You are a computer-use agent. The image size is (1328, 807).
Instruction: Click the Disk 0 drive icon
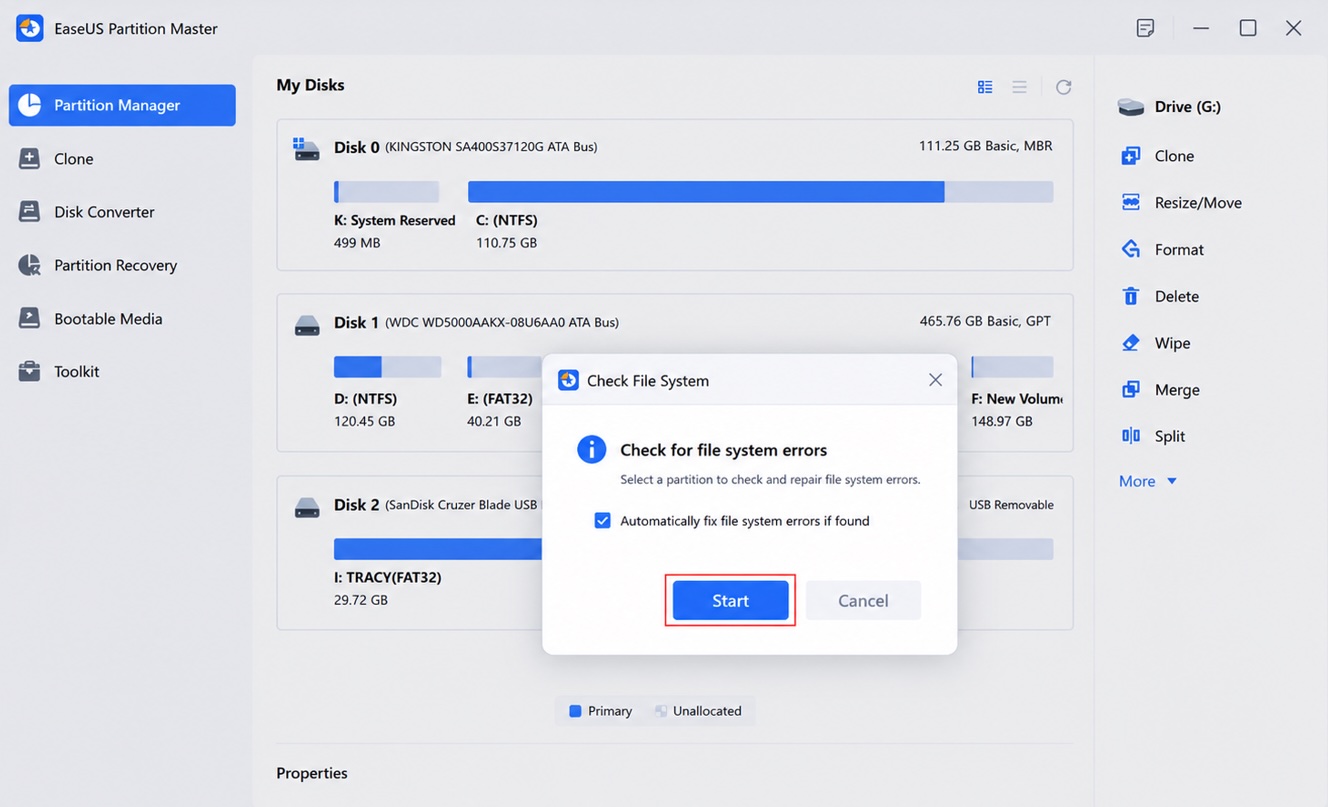(x=306, y=149)
